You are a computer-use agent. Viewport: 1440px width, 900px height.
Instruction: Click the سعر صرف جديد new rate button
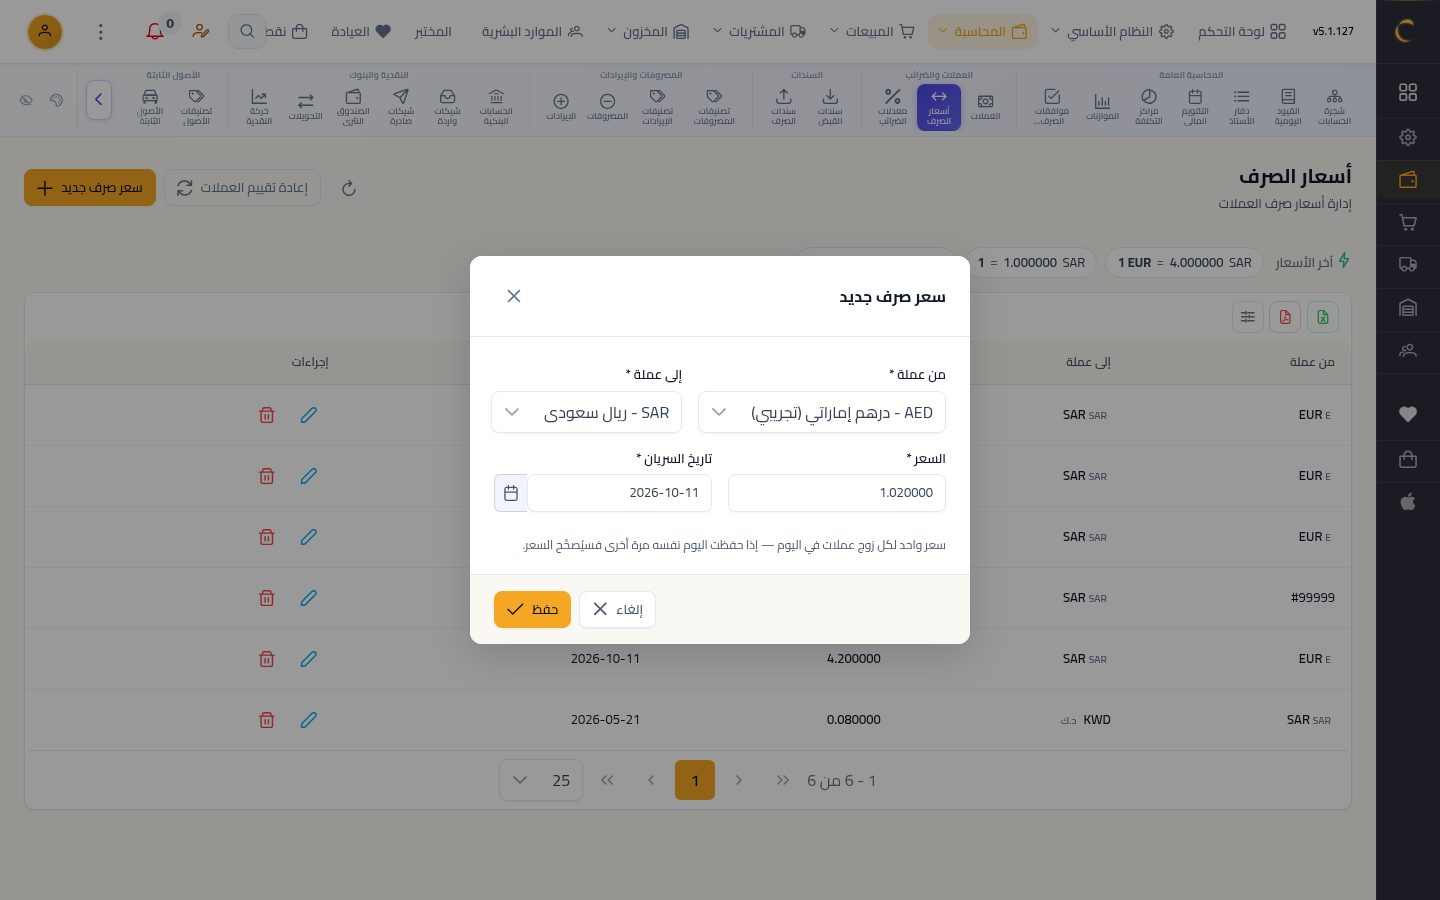click(x=90, y=188)
